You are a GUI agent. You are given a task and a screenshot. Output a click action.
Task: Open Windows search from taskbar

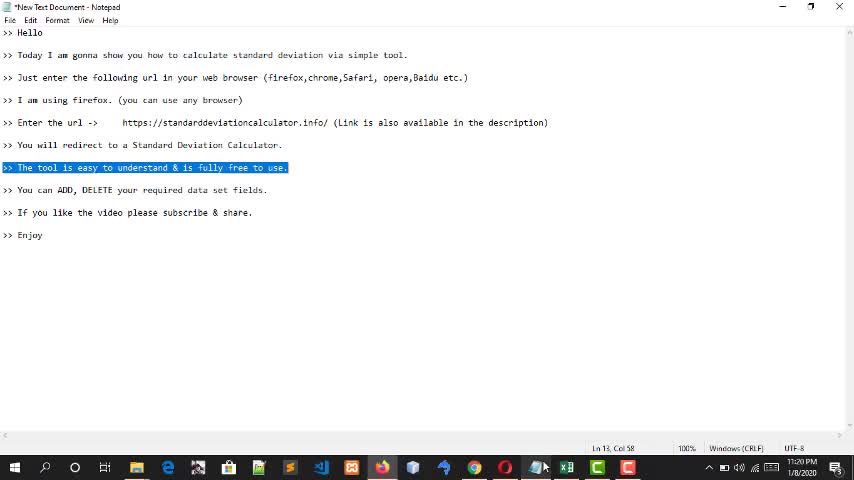click(x=45, y=467)
